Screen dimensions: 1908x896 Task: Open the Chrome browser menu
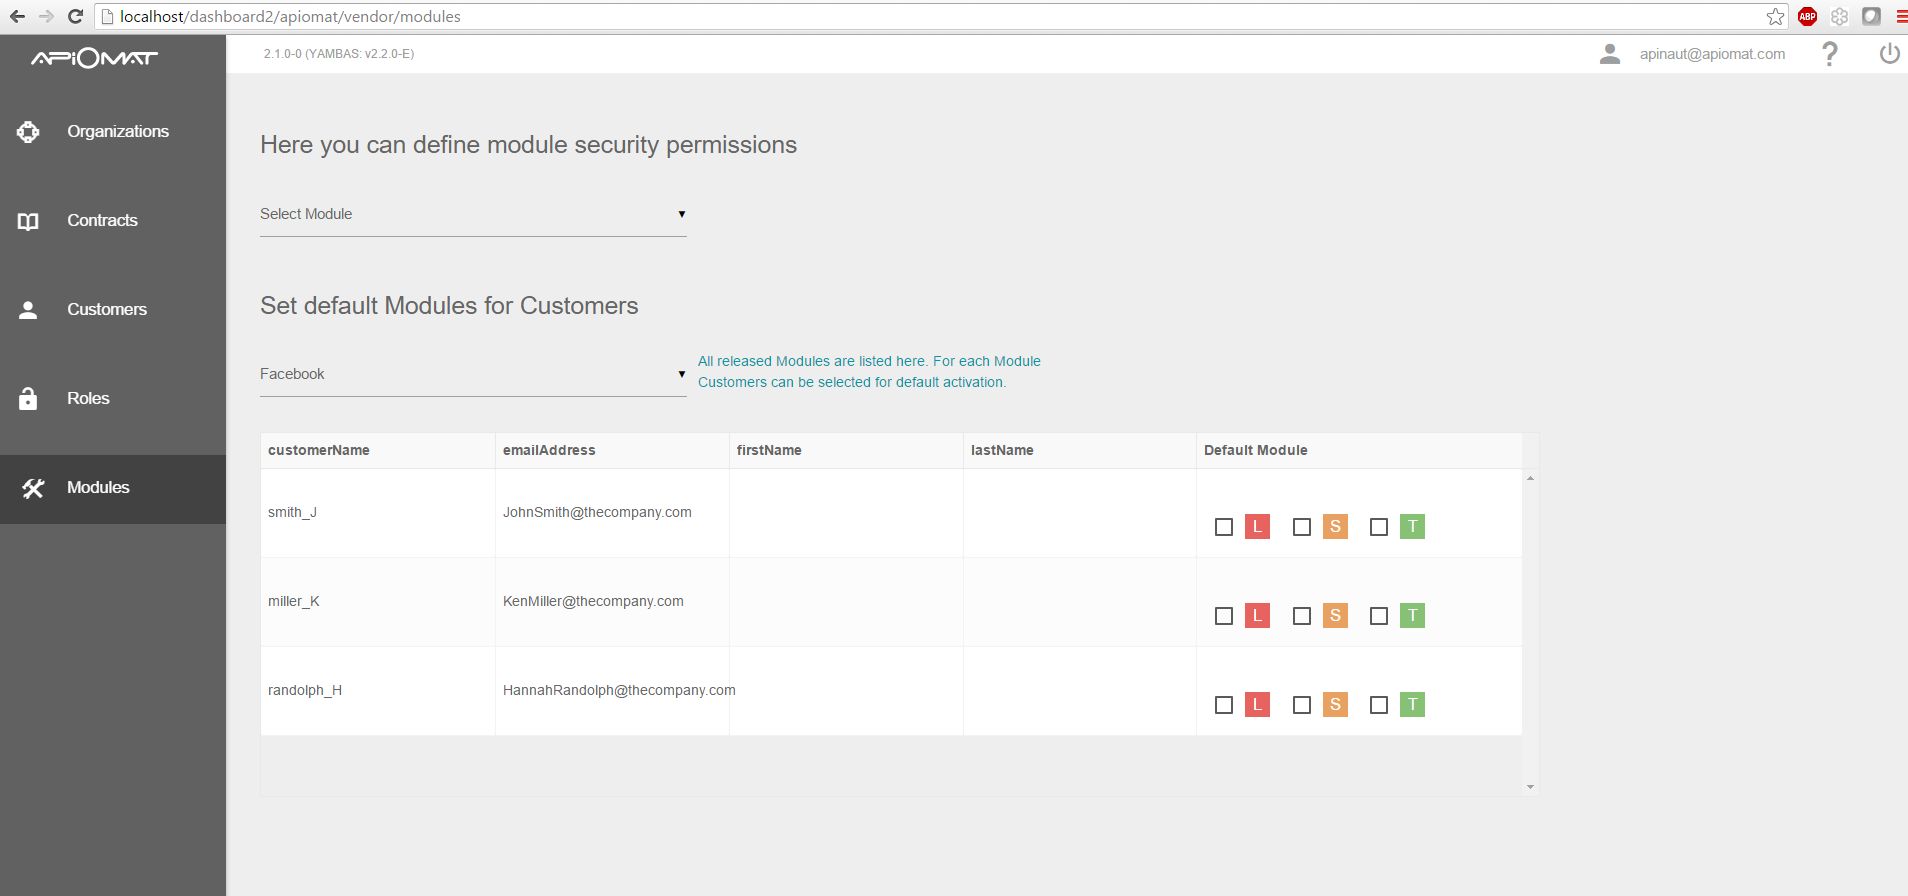click(1901, 16)
